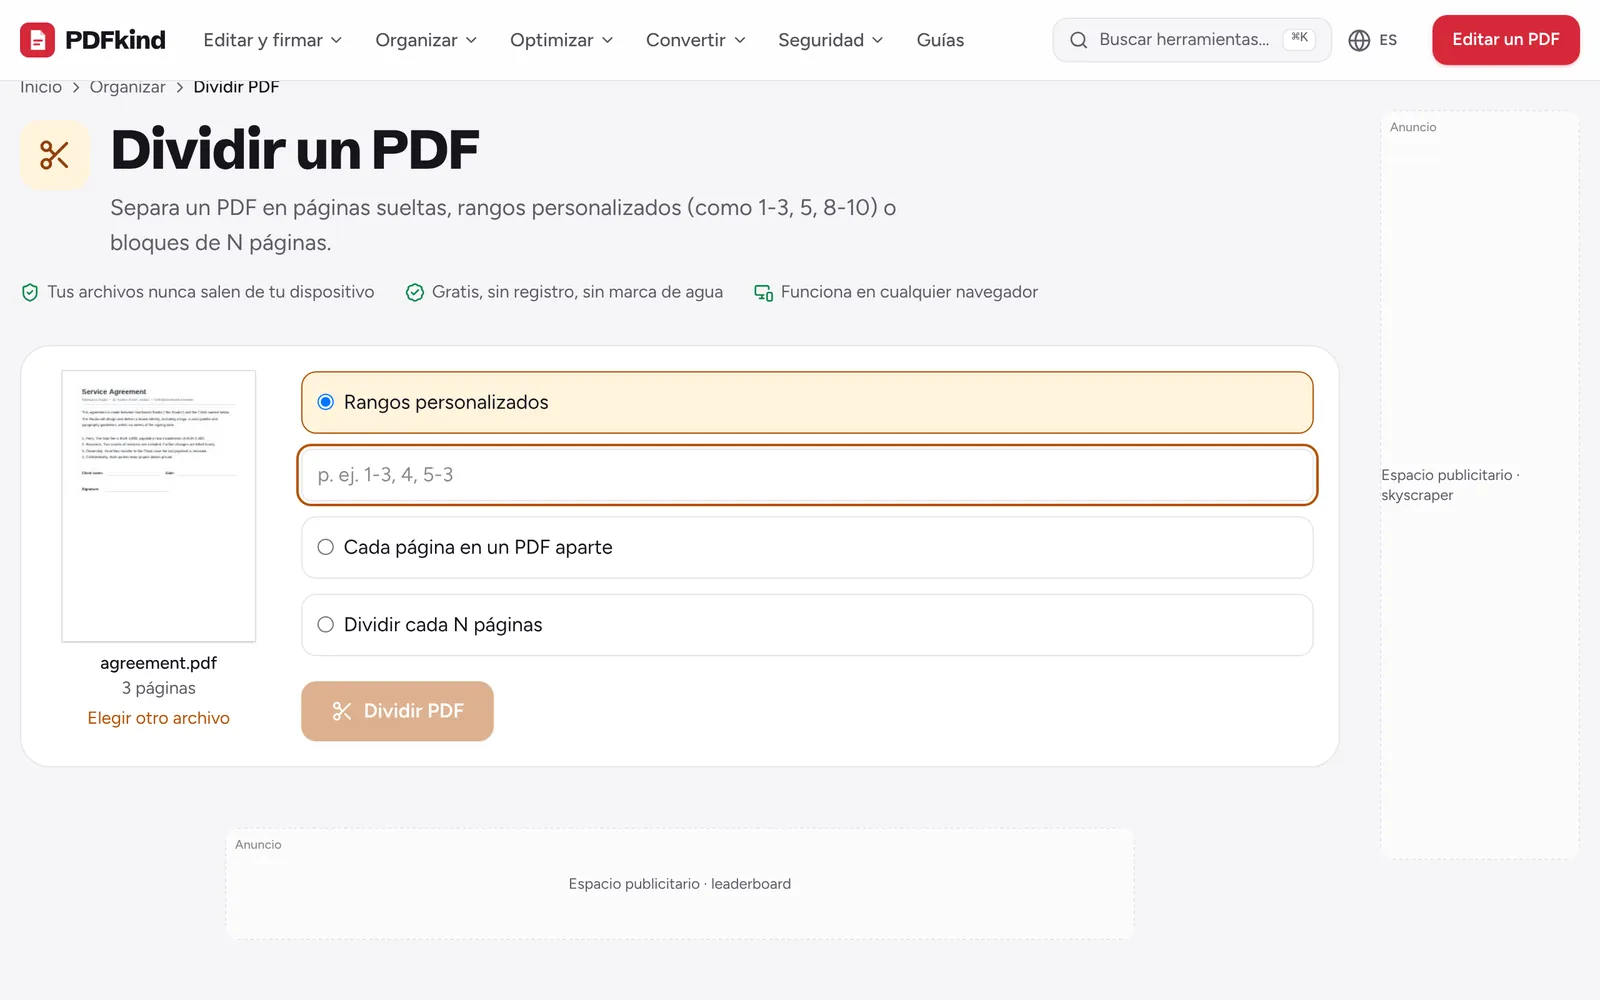Click the 'Organizar' breadcrumb link
Image resolution: width=1600 pixels, height=1000 pixels.
(x=128, y=87)
